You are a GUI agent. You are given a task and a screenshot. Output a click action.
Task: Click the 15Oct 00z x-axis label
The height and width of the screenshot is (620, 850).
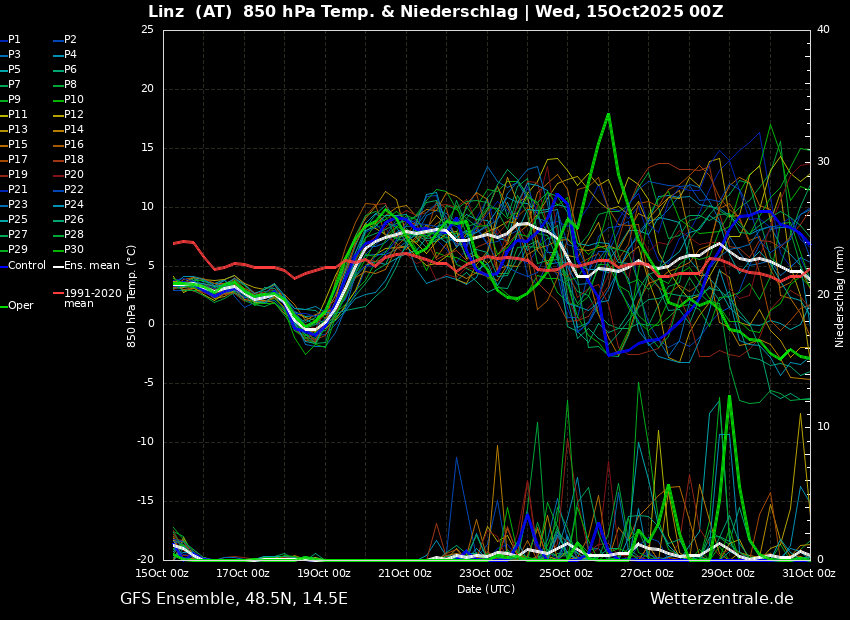coord(162,574)
